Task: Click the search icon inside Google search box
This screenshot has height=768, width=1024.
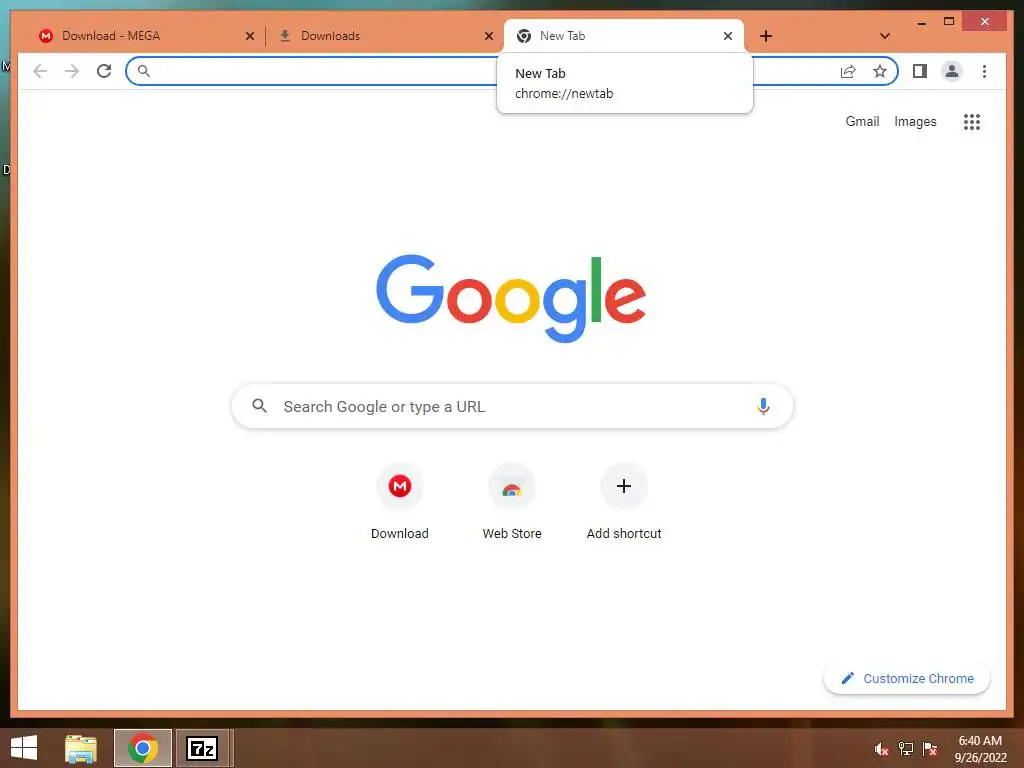Action: click(259, 406)
